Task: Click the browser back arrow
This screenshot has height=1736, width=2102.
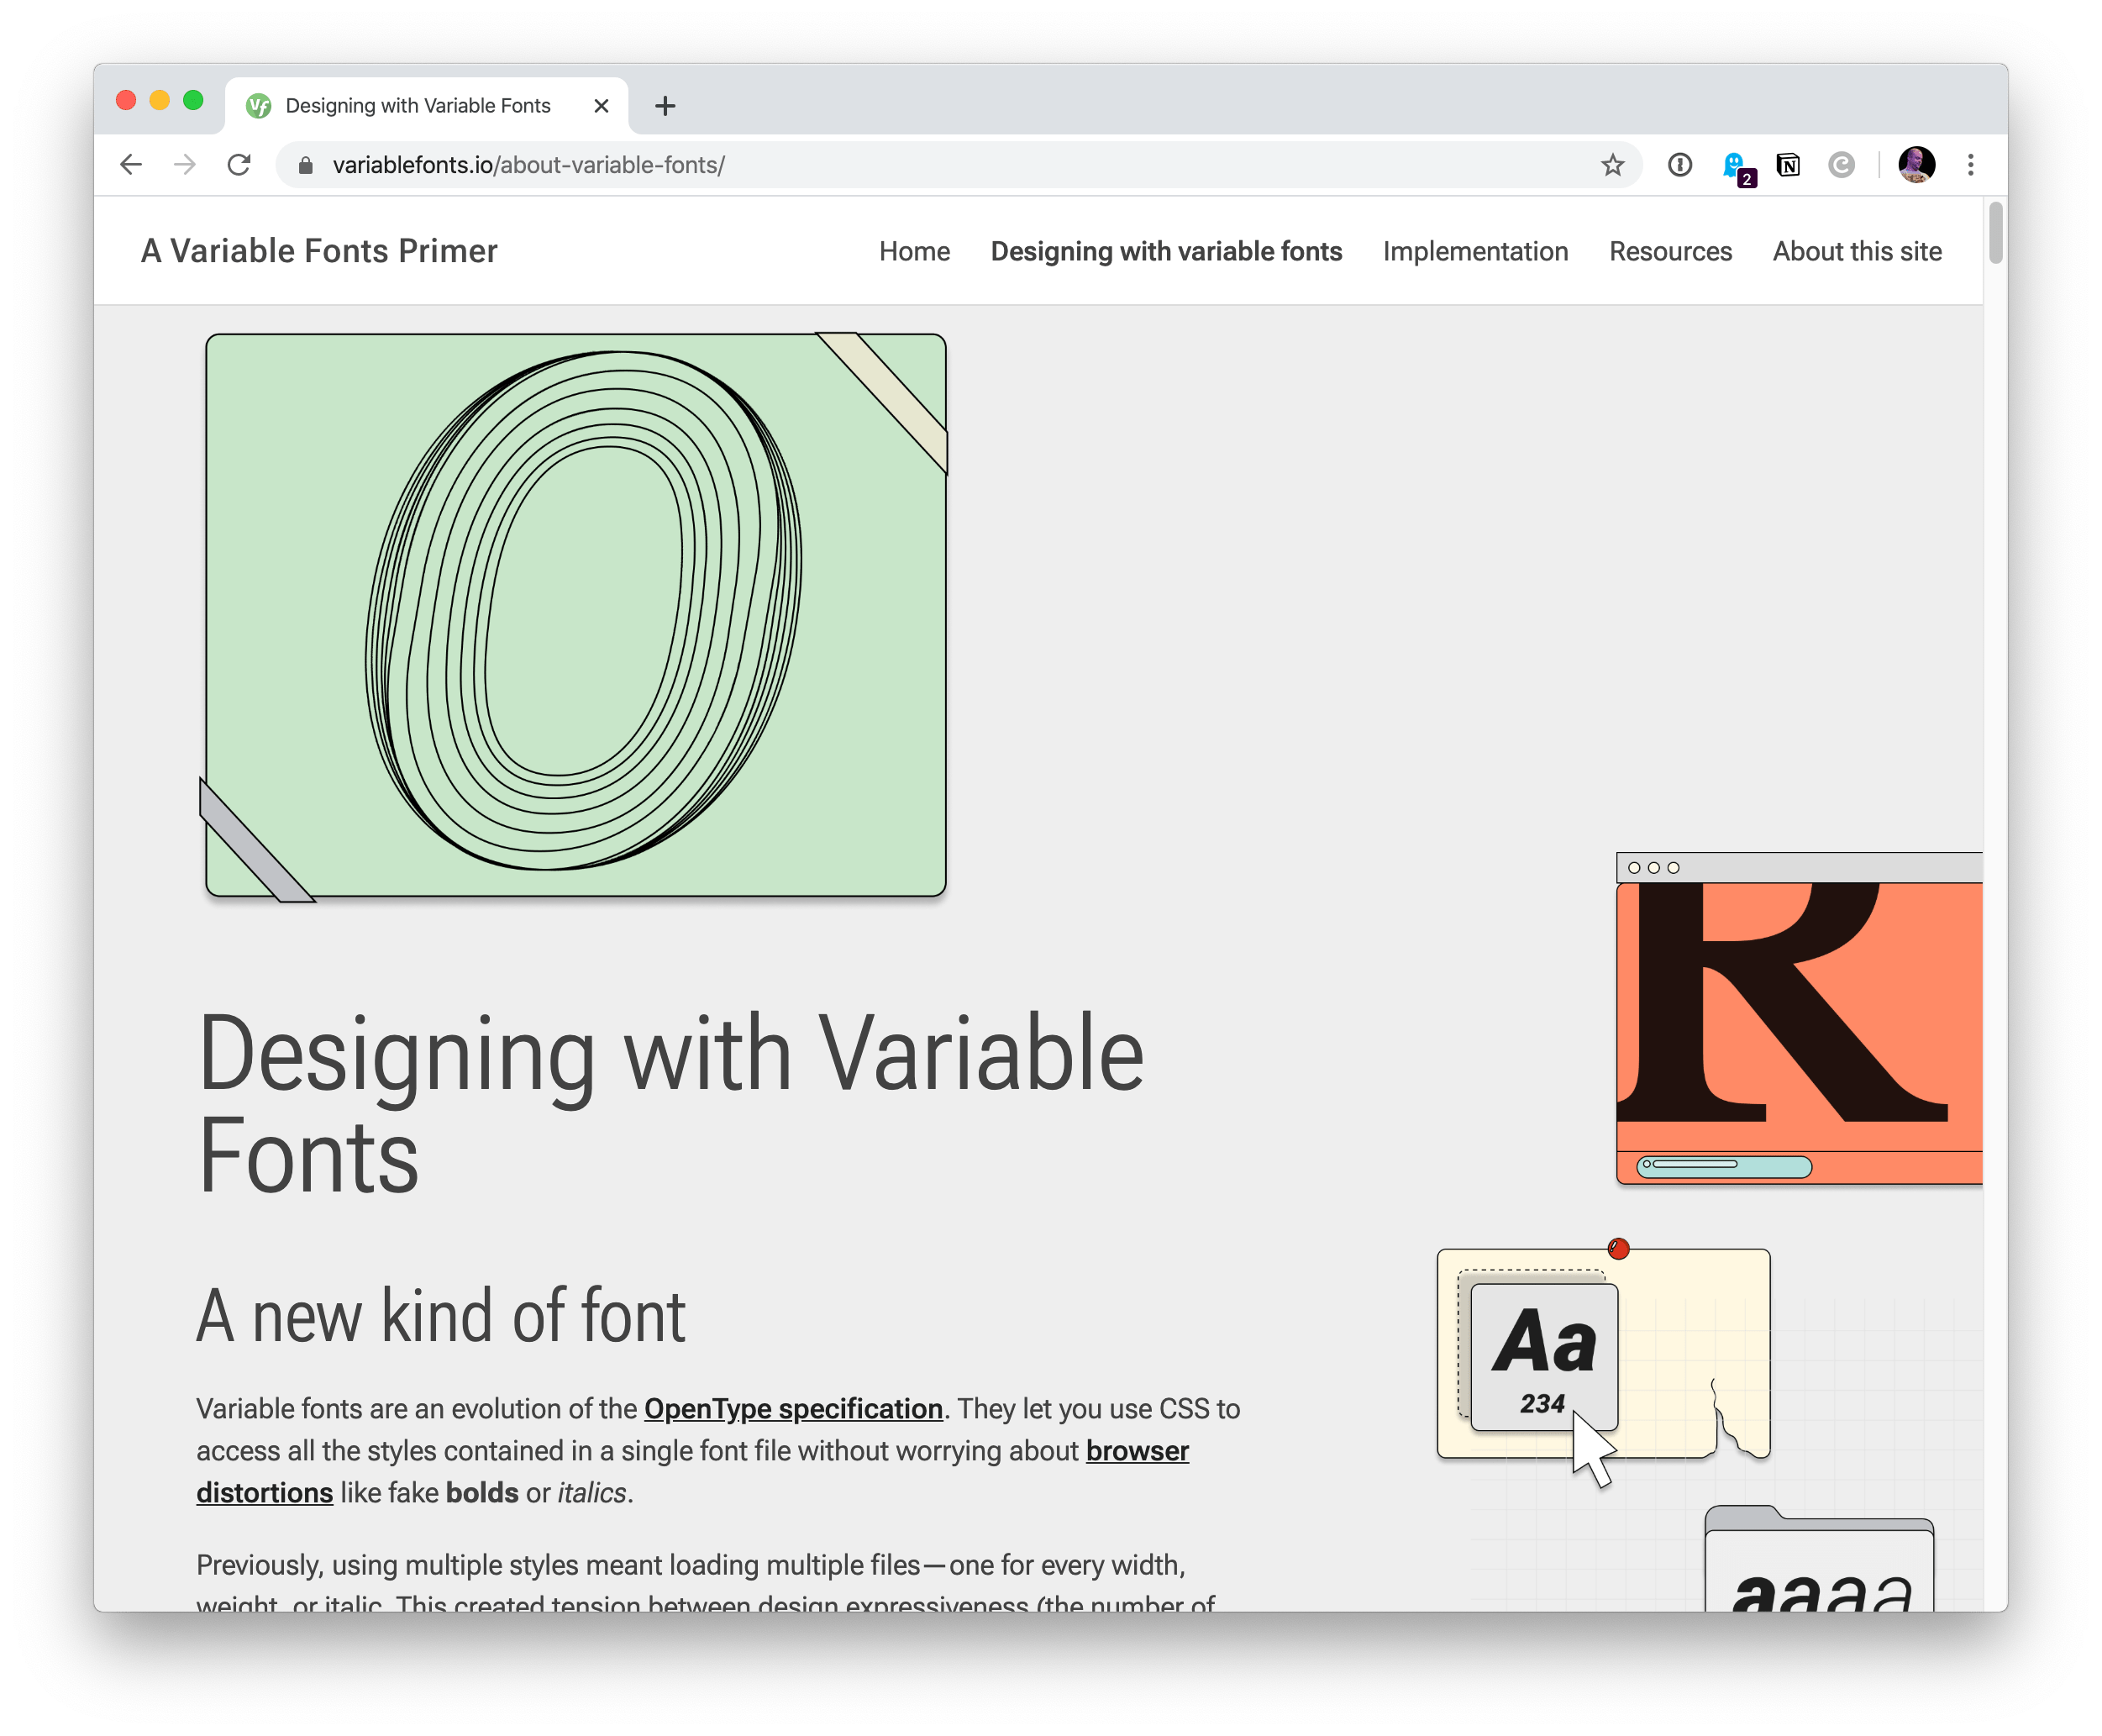Action: [x=131, y=165]
